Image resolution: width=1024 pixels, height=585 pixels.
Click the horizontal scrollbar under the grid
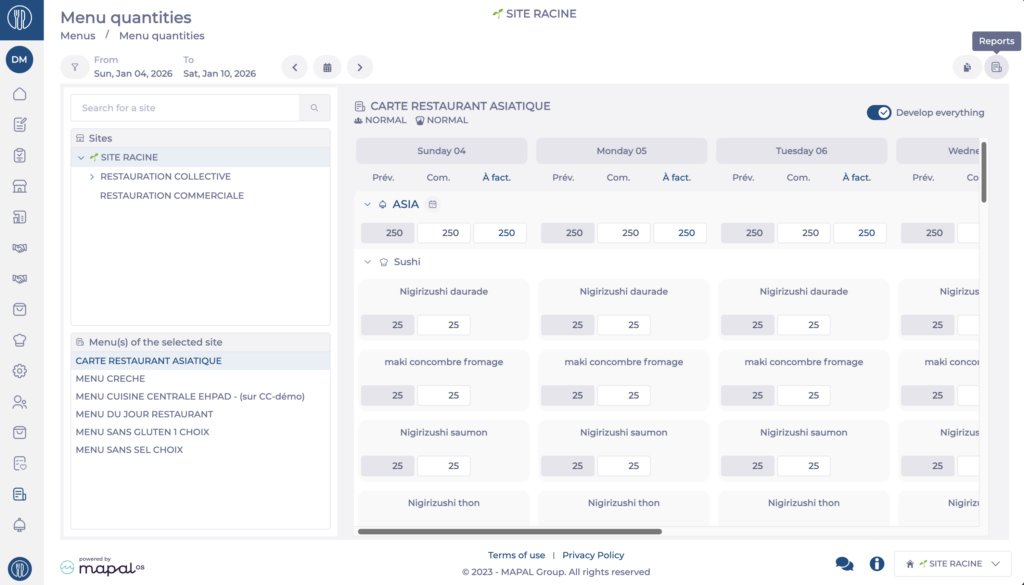tap(509, 531)
